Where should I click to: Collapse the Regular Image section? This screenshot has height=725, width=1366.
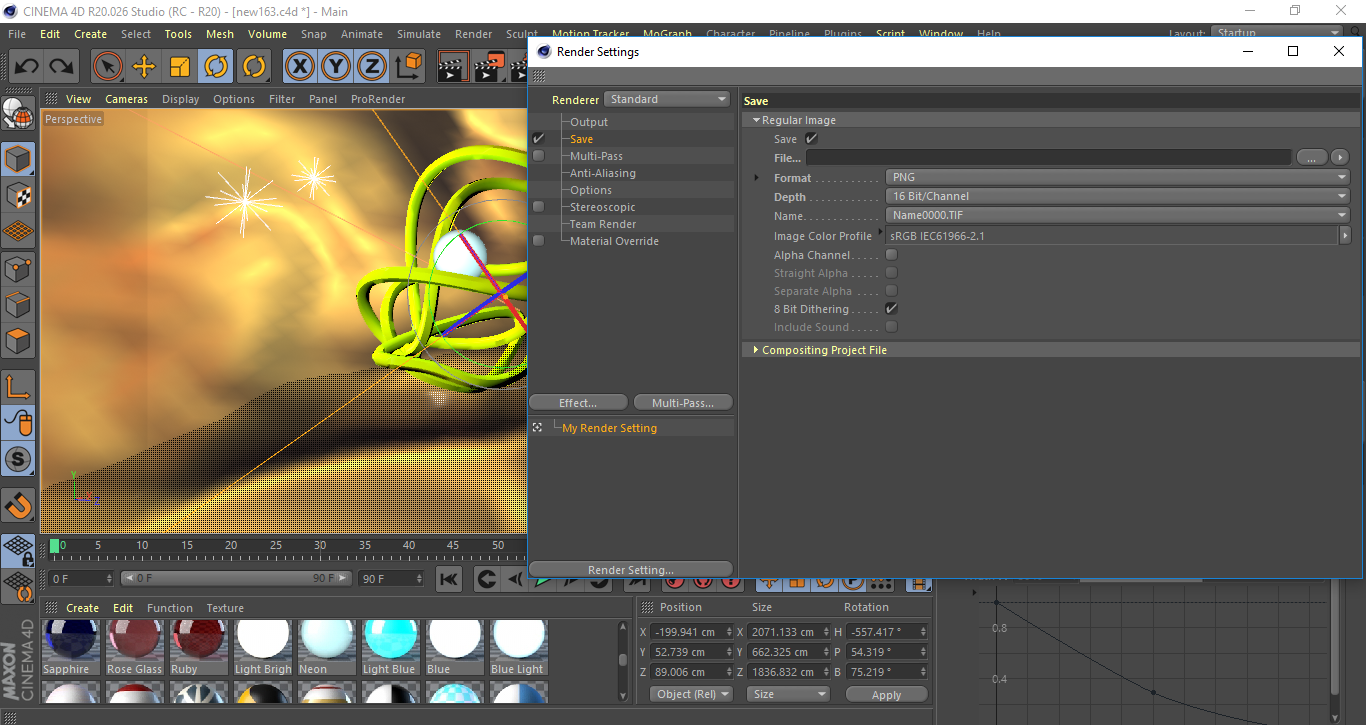click(x=757, y=120)
